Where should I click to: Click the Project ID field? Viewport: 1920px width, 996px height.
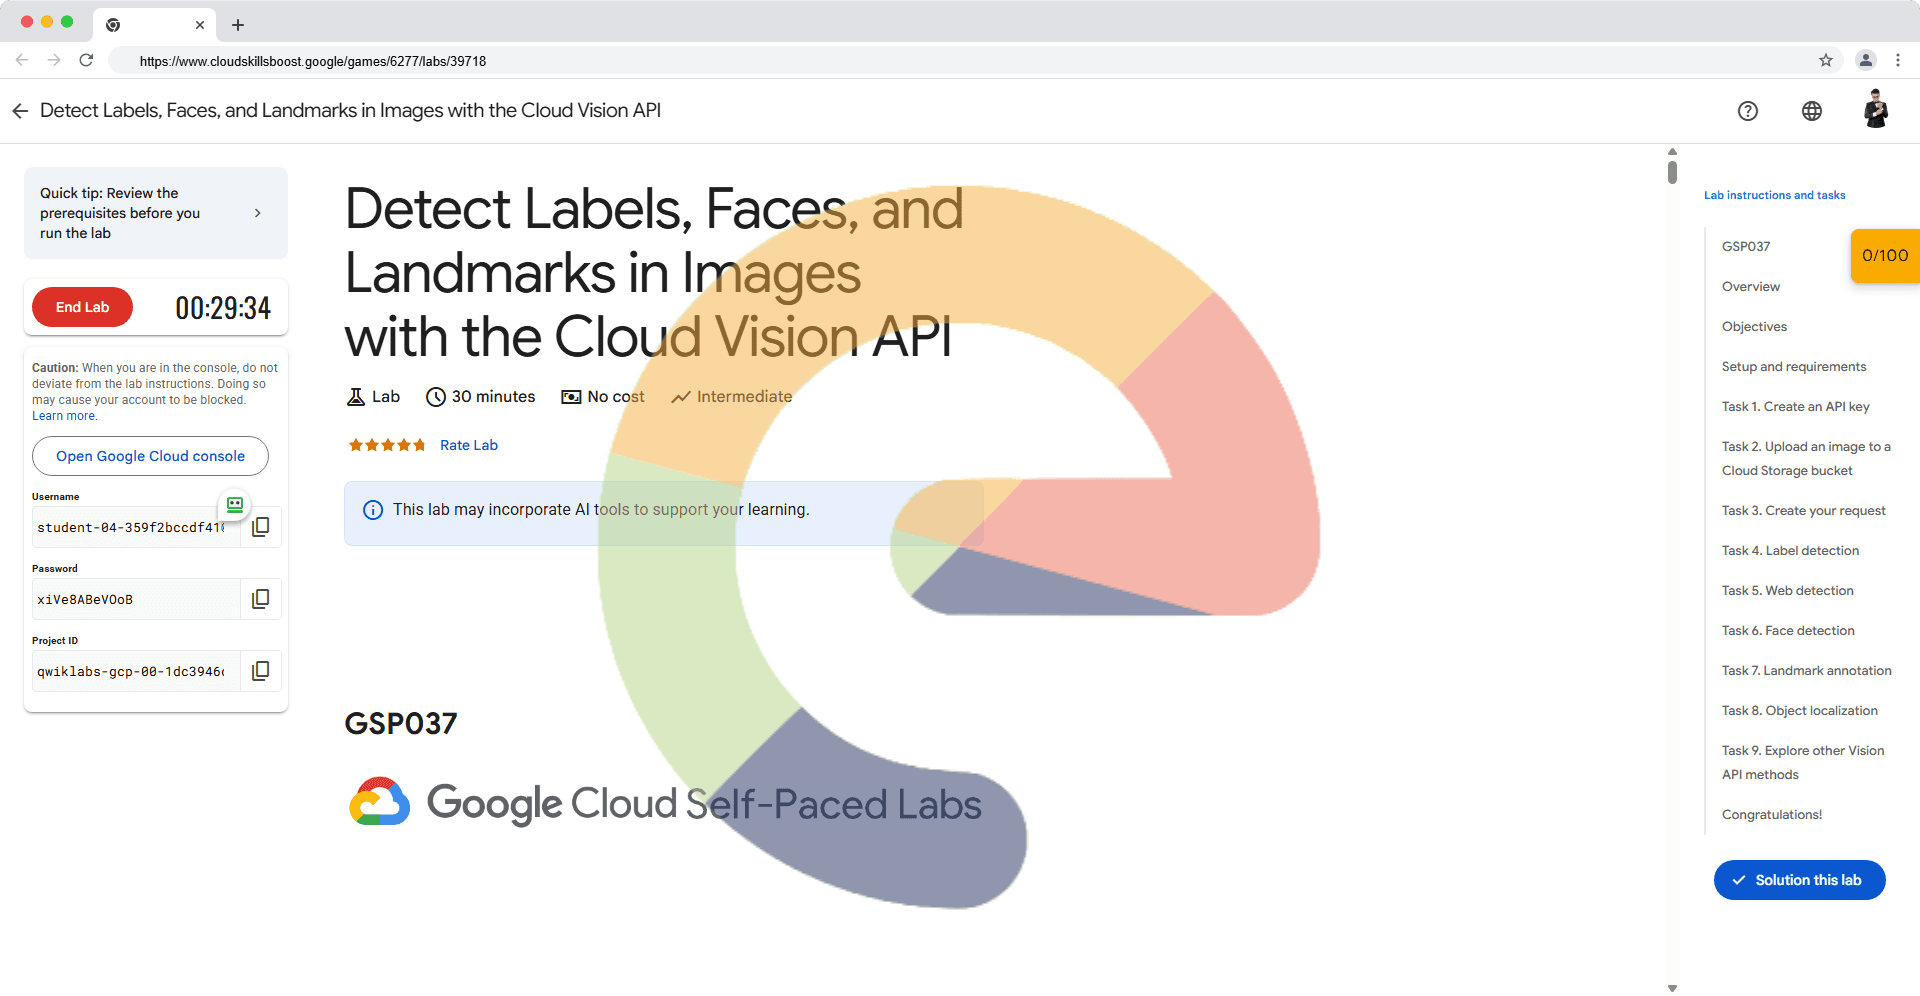(x=136, y=671)
